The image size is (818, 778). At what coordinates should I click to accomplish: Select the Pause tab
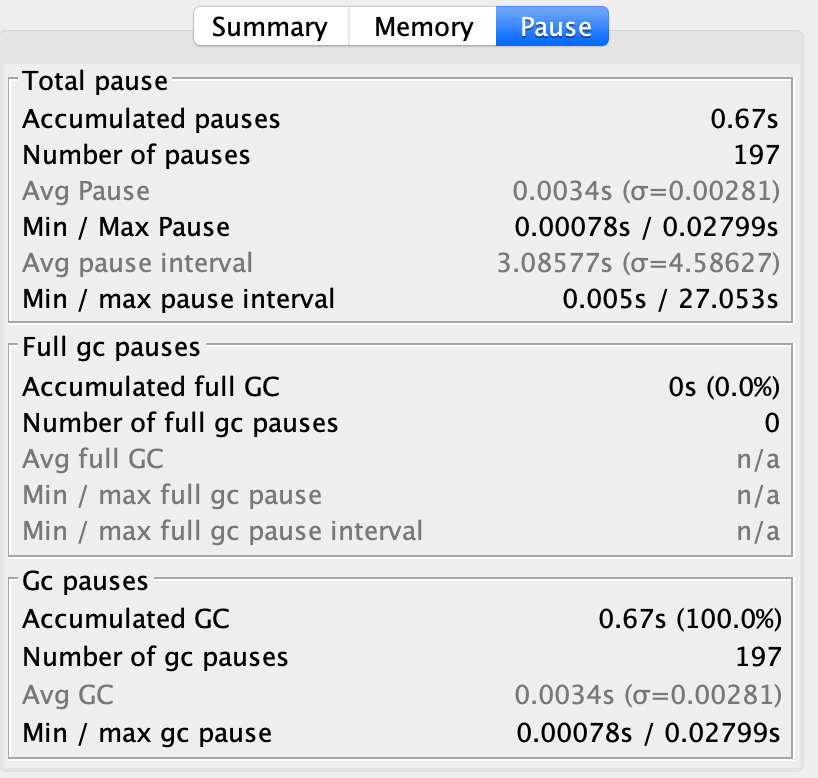pos(555,27)
